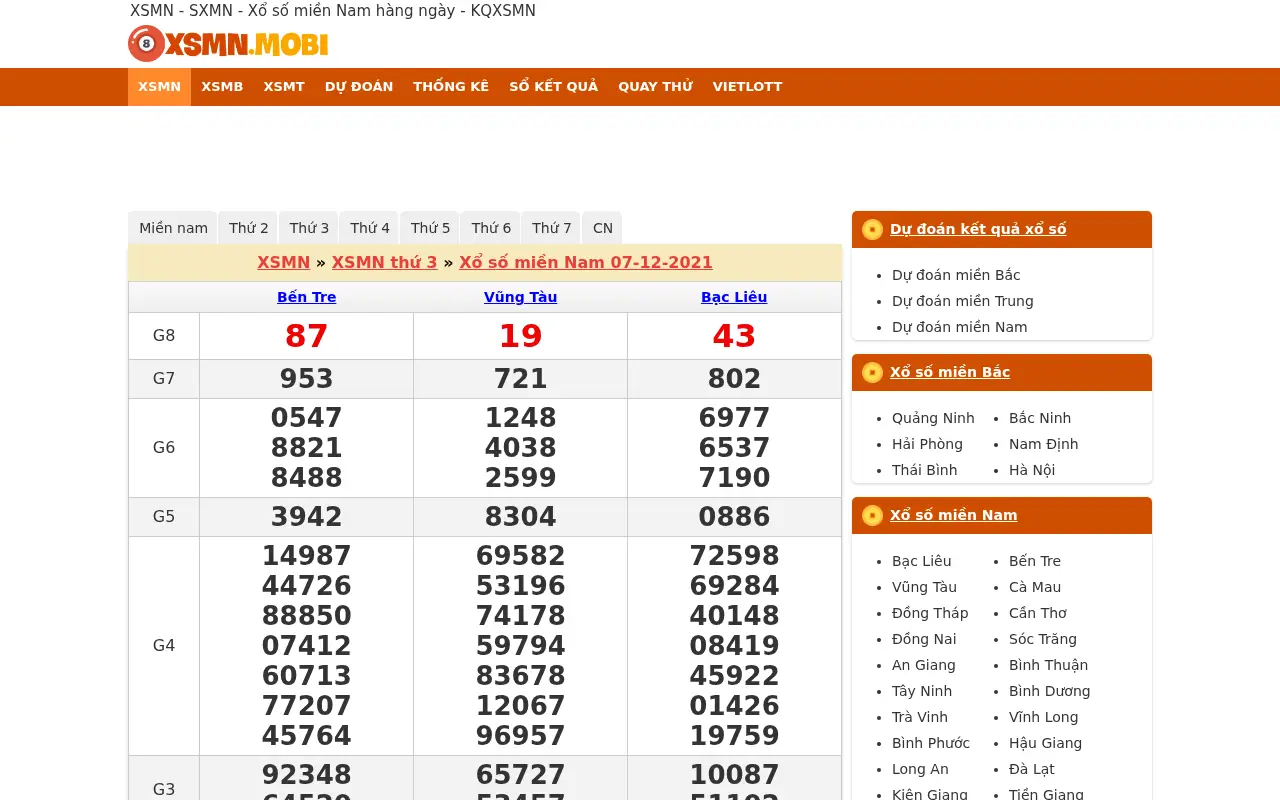This screenshot has height=800, width=1280.
Task: Open the Xổ số miền Bắc heading link
Action: click(950, 372)
